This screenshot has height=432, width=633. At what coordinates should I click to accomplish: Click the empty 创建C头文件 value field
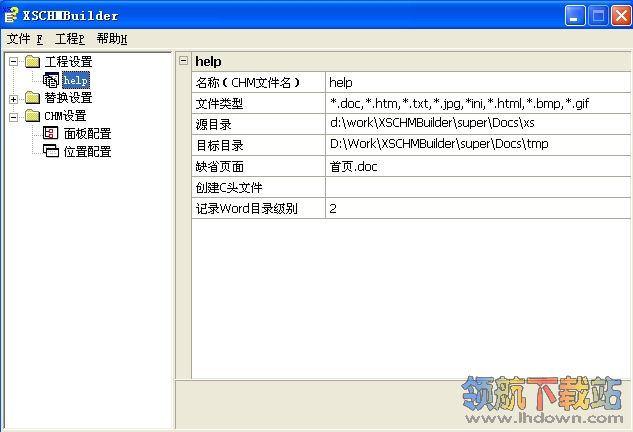pyautogui.click(x=478, y=187)
